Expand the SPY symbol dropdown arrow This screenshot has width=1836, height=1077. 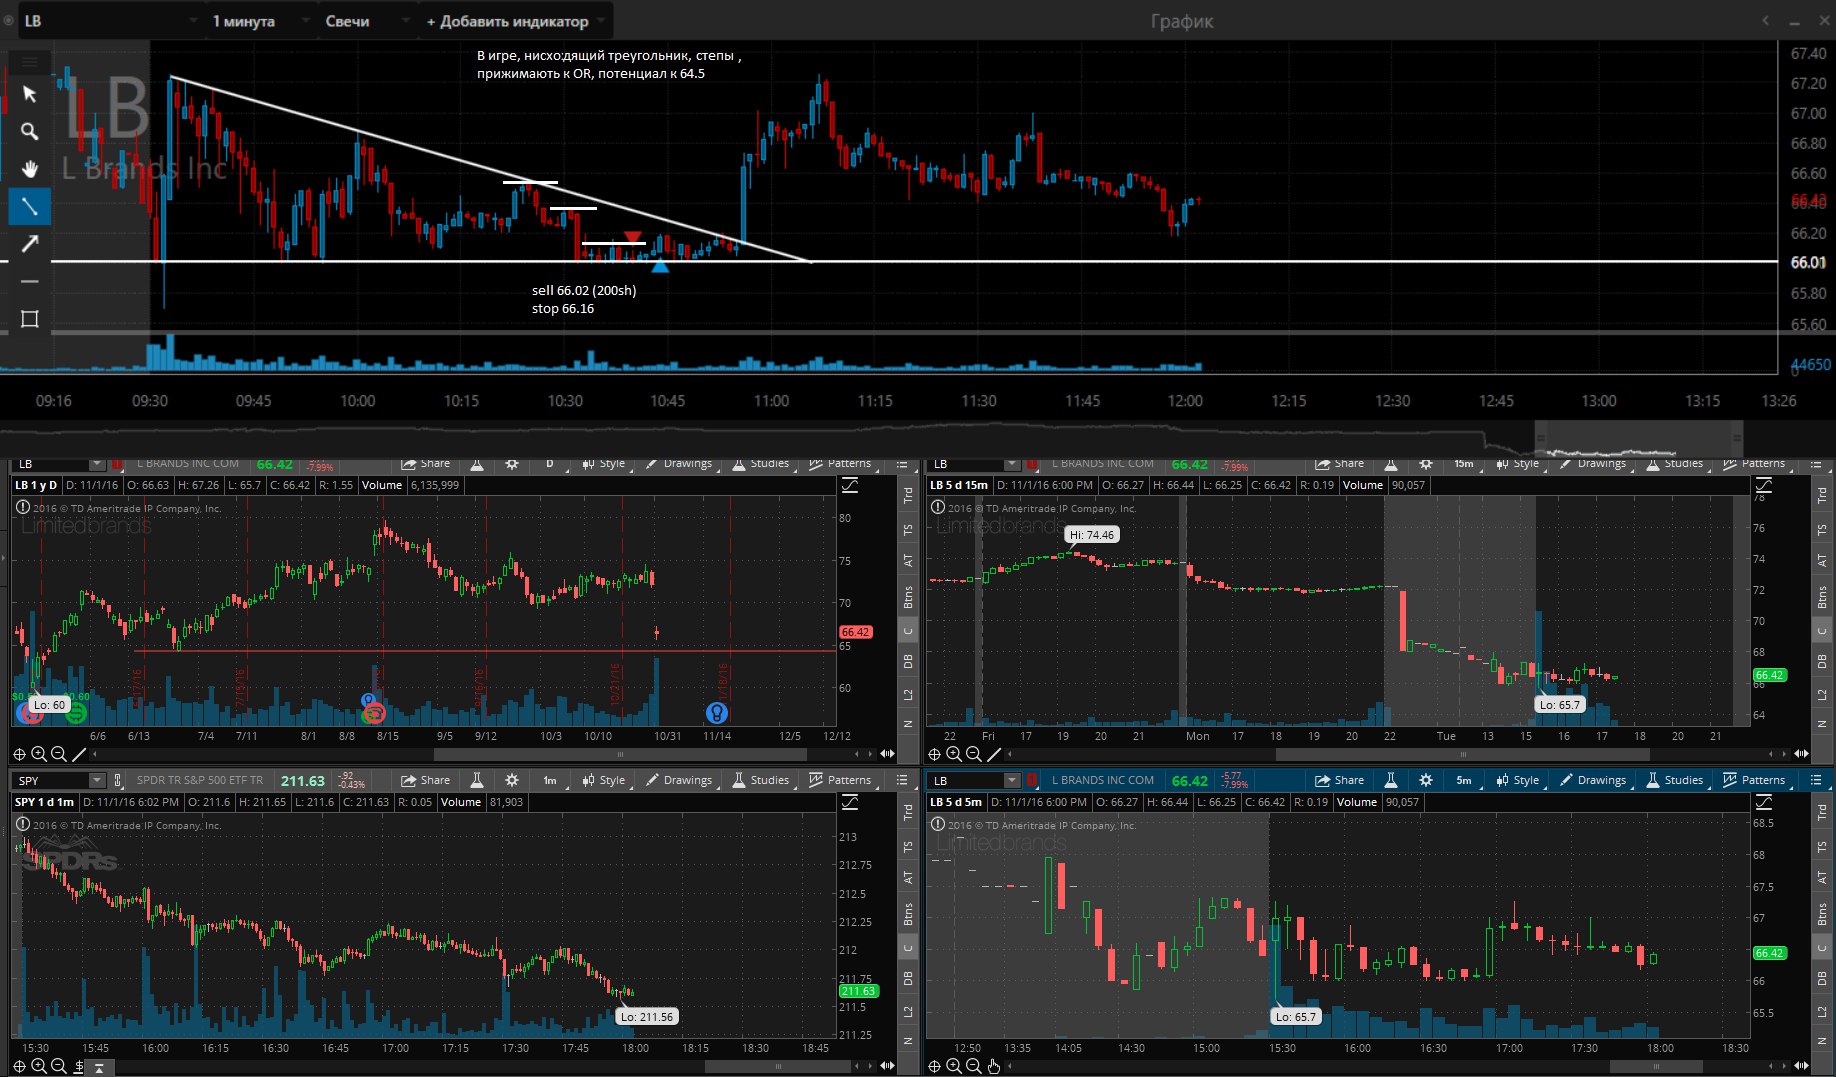coord(96,780)
